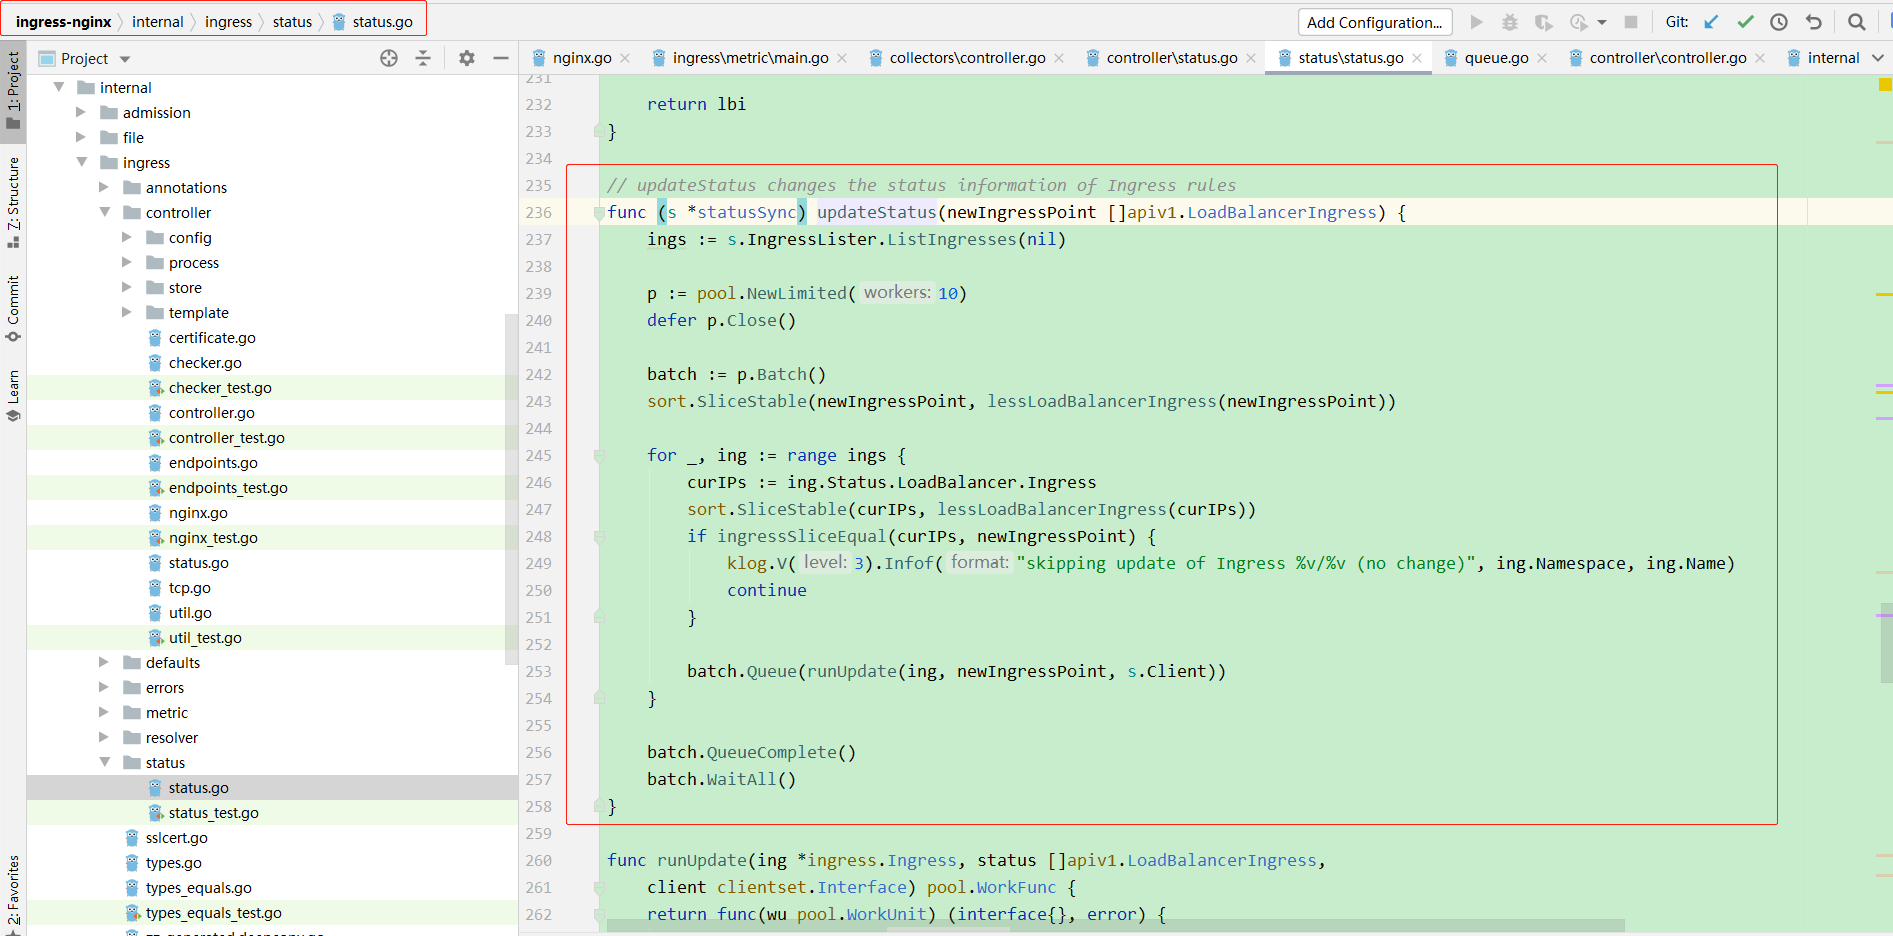Expand the template folder
This screenshot has height=936, width=1893.
pyautogui.click(x=127, y=312)
